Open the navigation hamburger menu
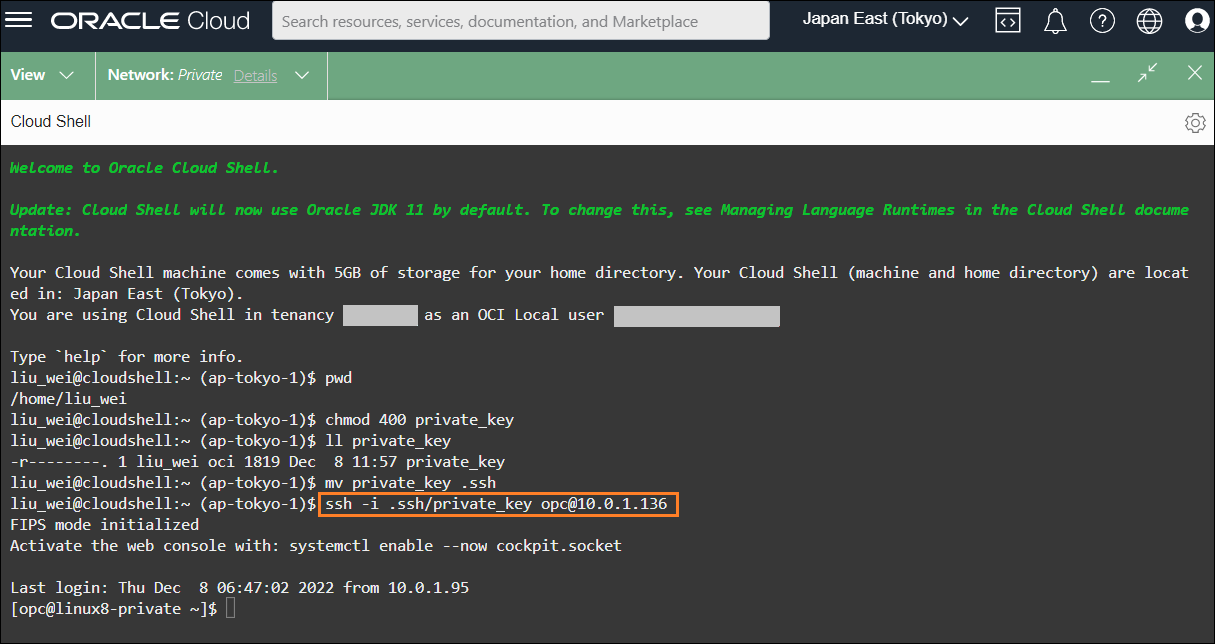 click(x=19, y=19)
